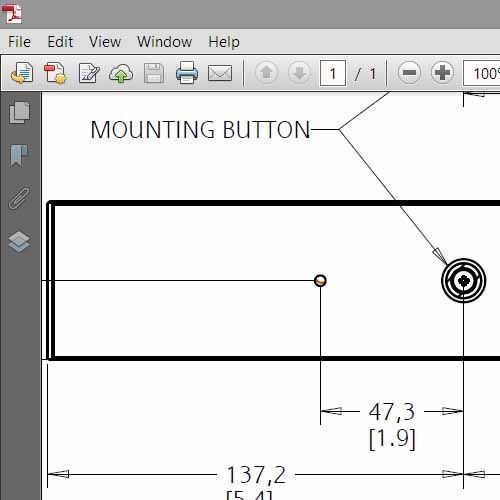The image size is (500, 500).
Task: Click the zoom percentage box
Action: [x=482, y=73]
